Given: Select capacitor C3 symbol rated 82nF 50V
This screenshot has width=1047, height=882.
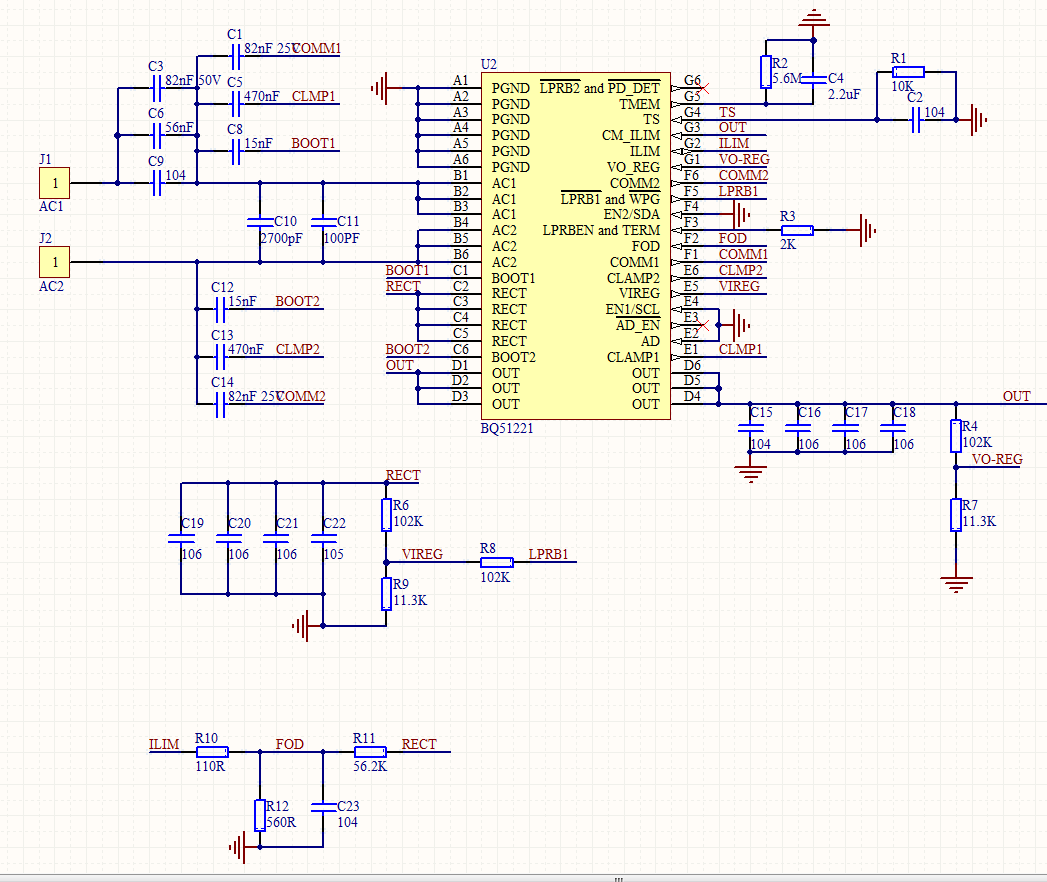Looking at the screenshot, I should point(156,88).
